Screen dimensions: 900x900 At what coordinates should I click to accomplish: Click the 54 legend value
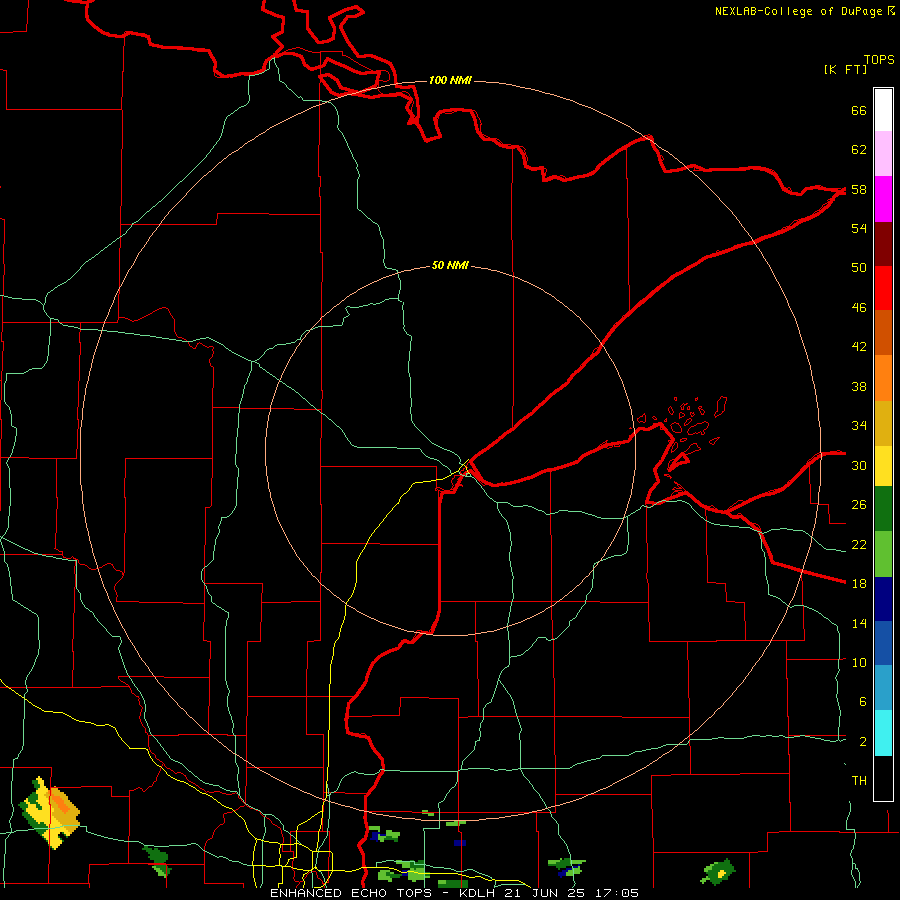[859, 228]
